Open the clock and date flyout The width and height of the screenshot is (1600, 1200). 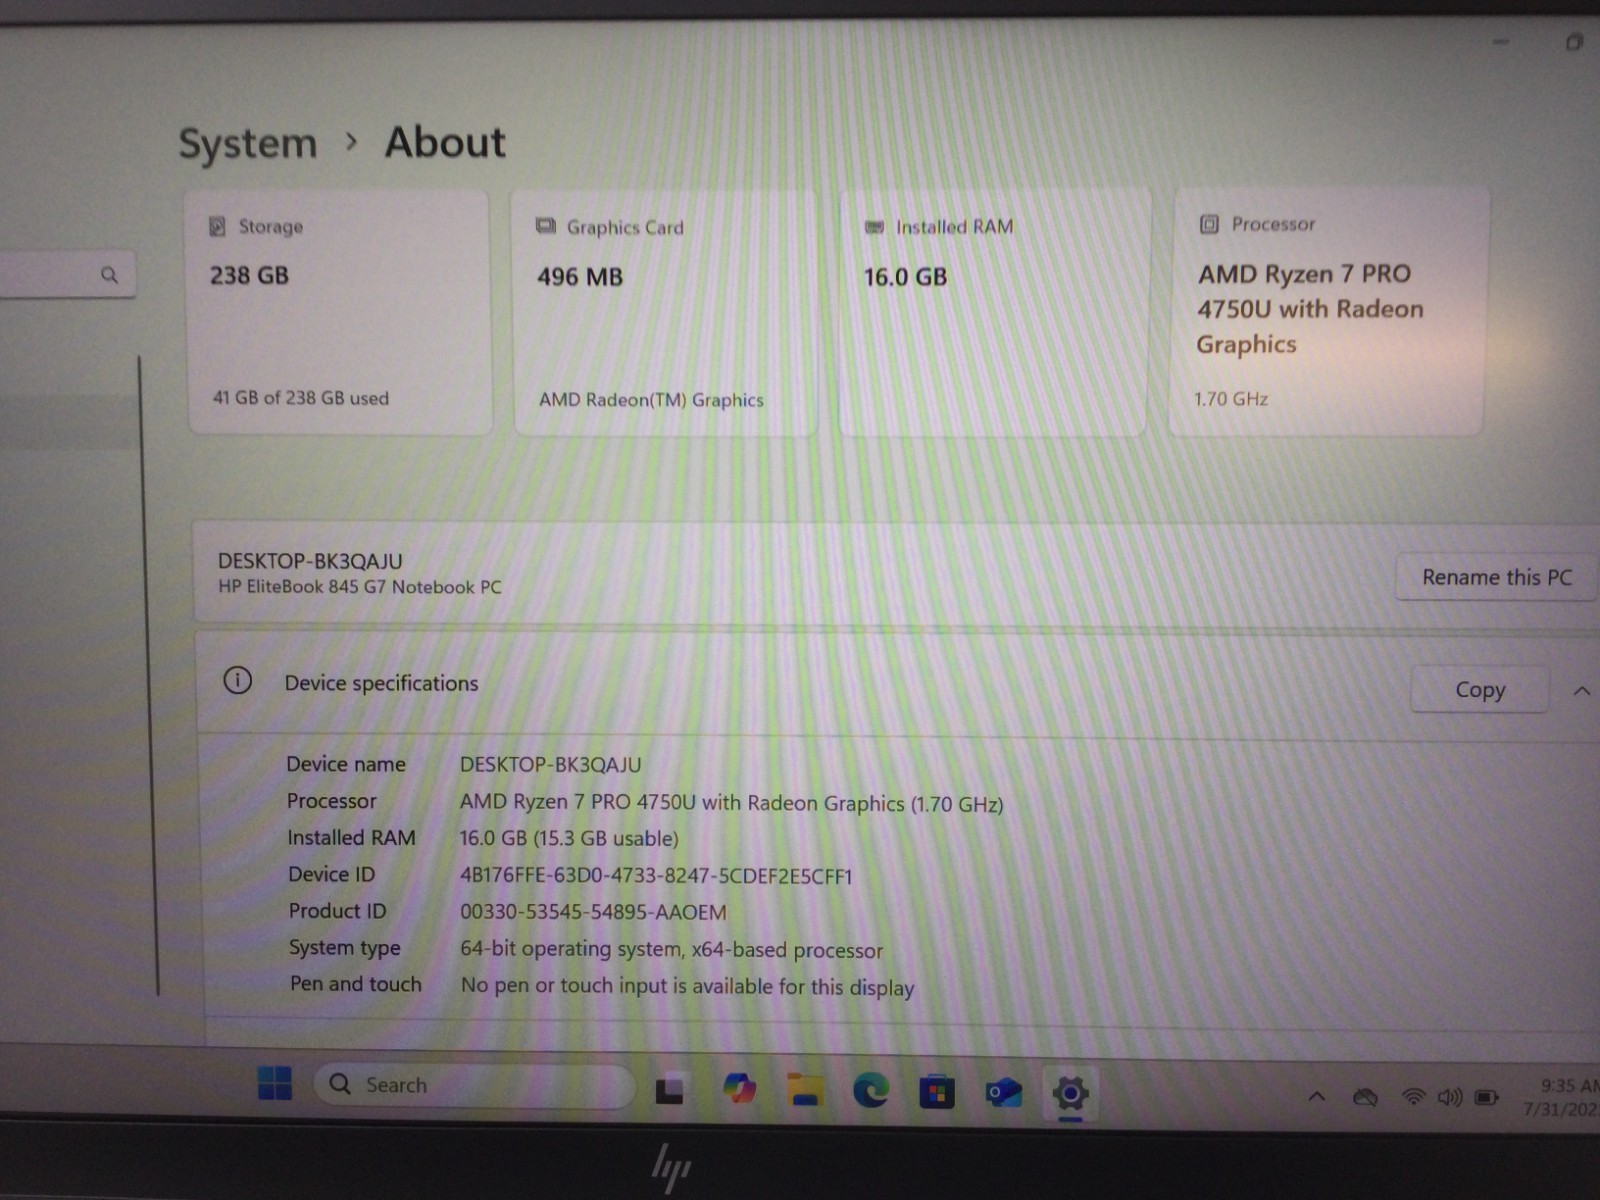tap(1563, 1097)
